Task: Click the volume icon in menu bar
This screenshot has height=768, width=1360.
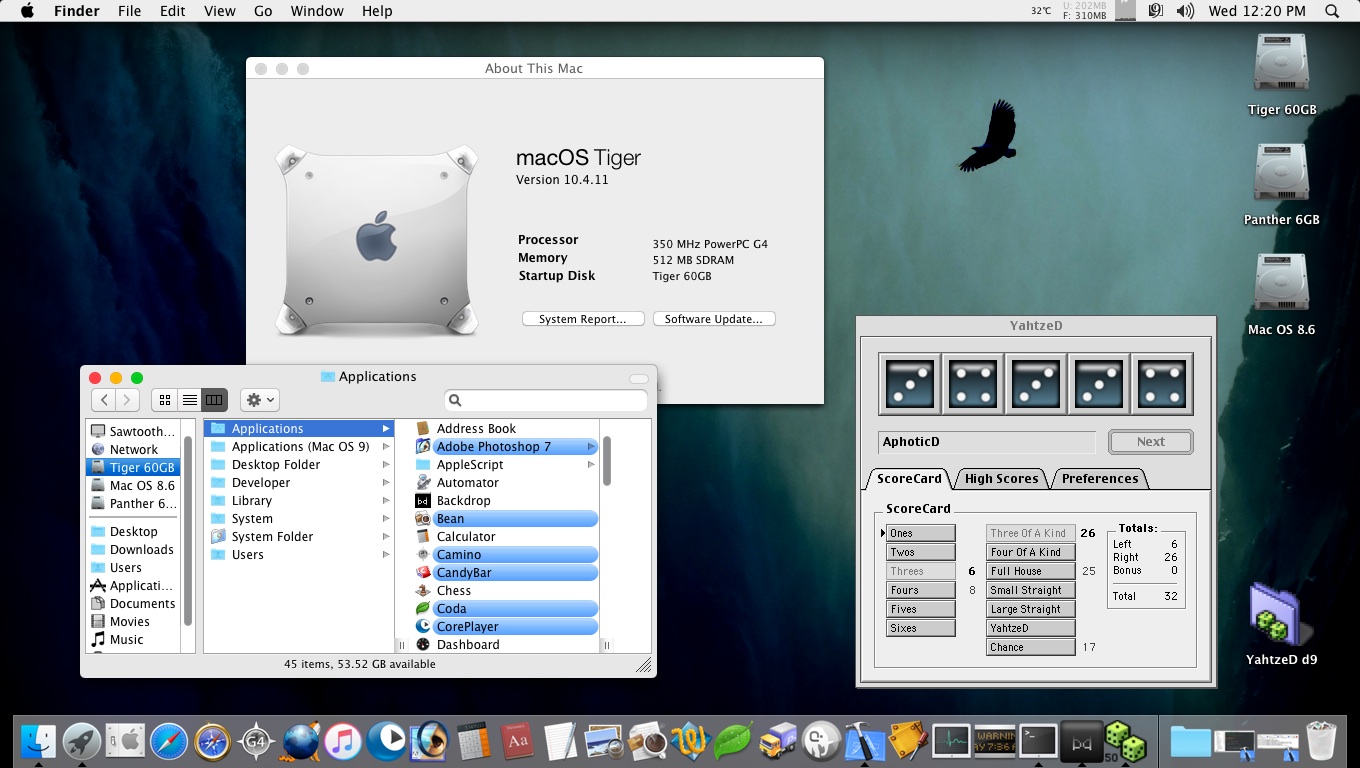Action: point(1185,11)
